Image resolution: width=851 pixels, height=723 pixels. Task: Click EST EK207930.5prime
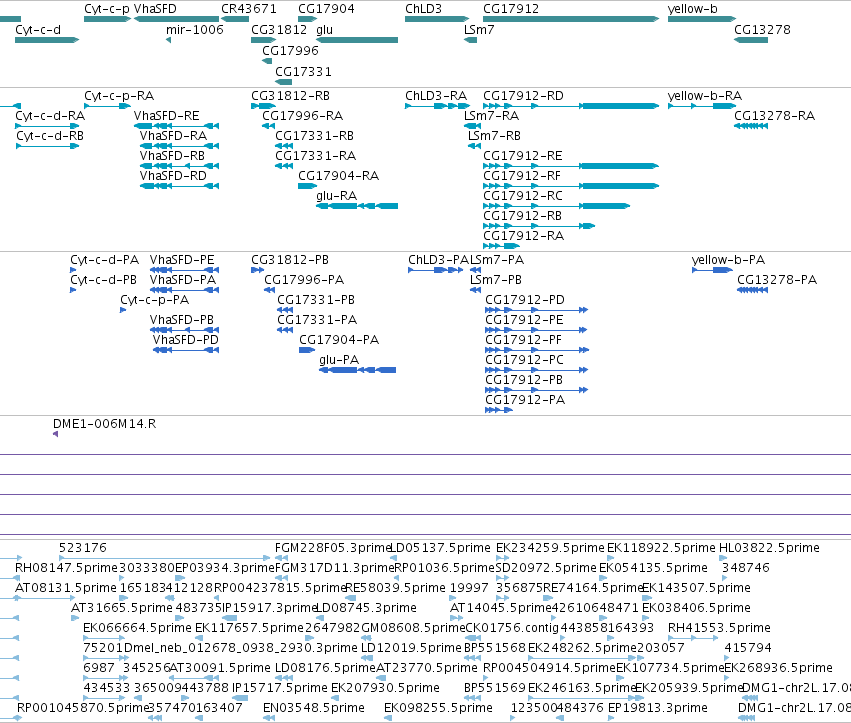click(385, 688)
